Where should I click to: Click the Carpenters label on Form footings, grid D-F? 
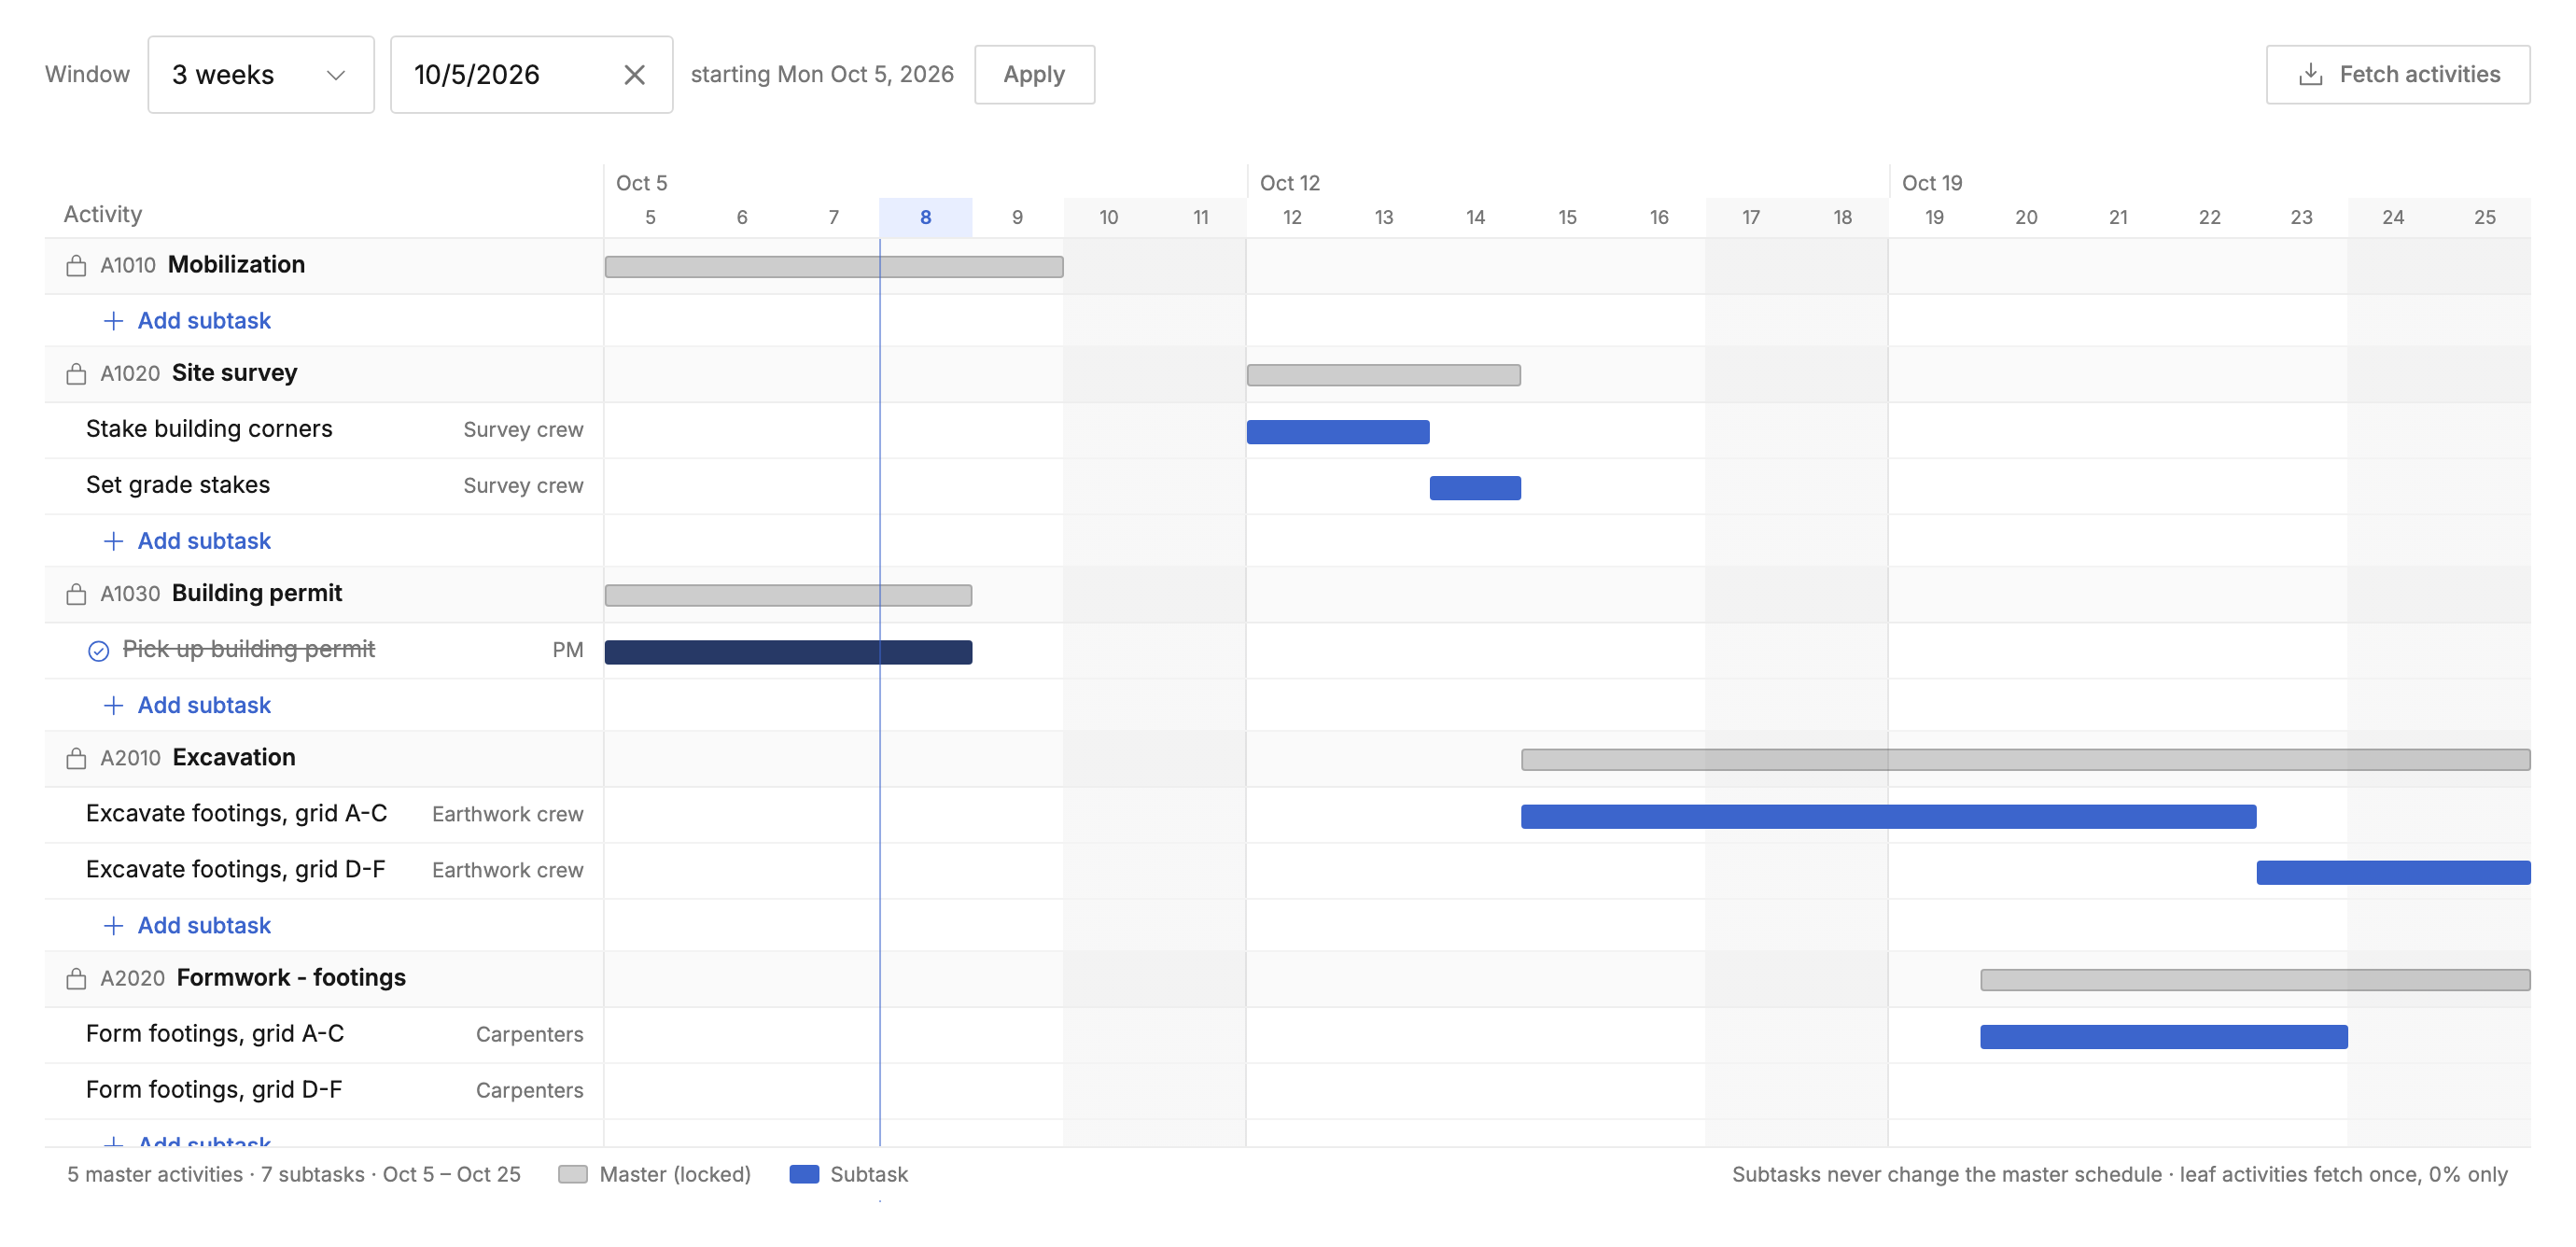tap(529, 1091)
